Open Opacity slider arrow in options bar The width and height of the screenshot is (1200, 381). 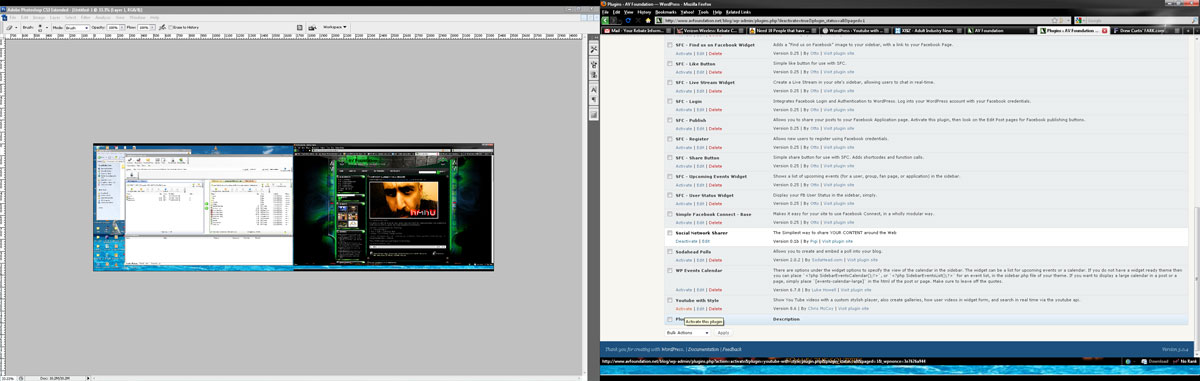(x=122, y=27)
